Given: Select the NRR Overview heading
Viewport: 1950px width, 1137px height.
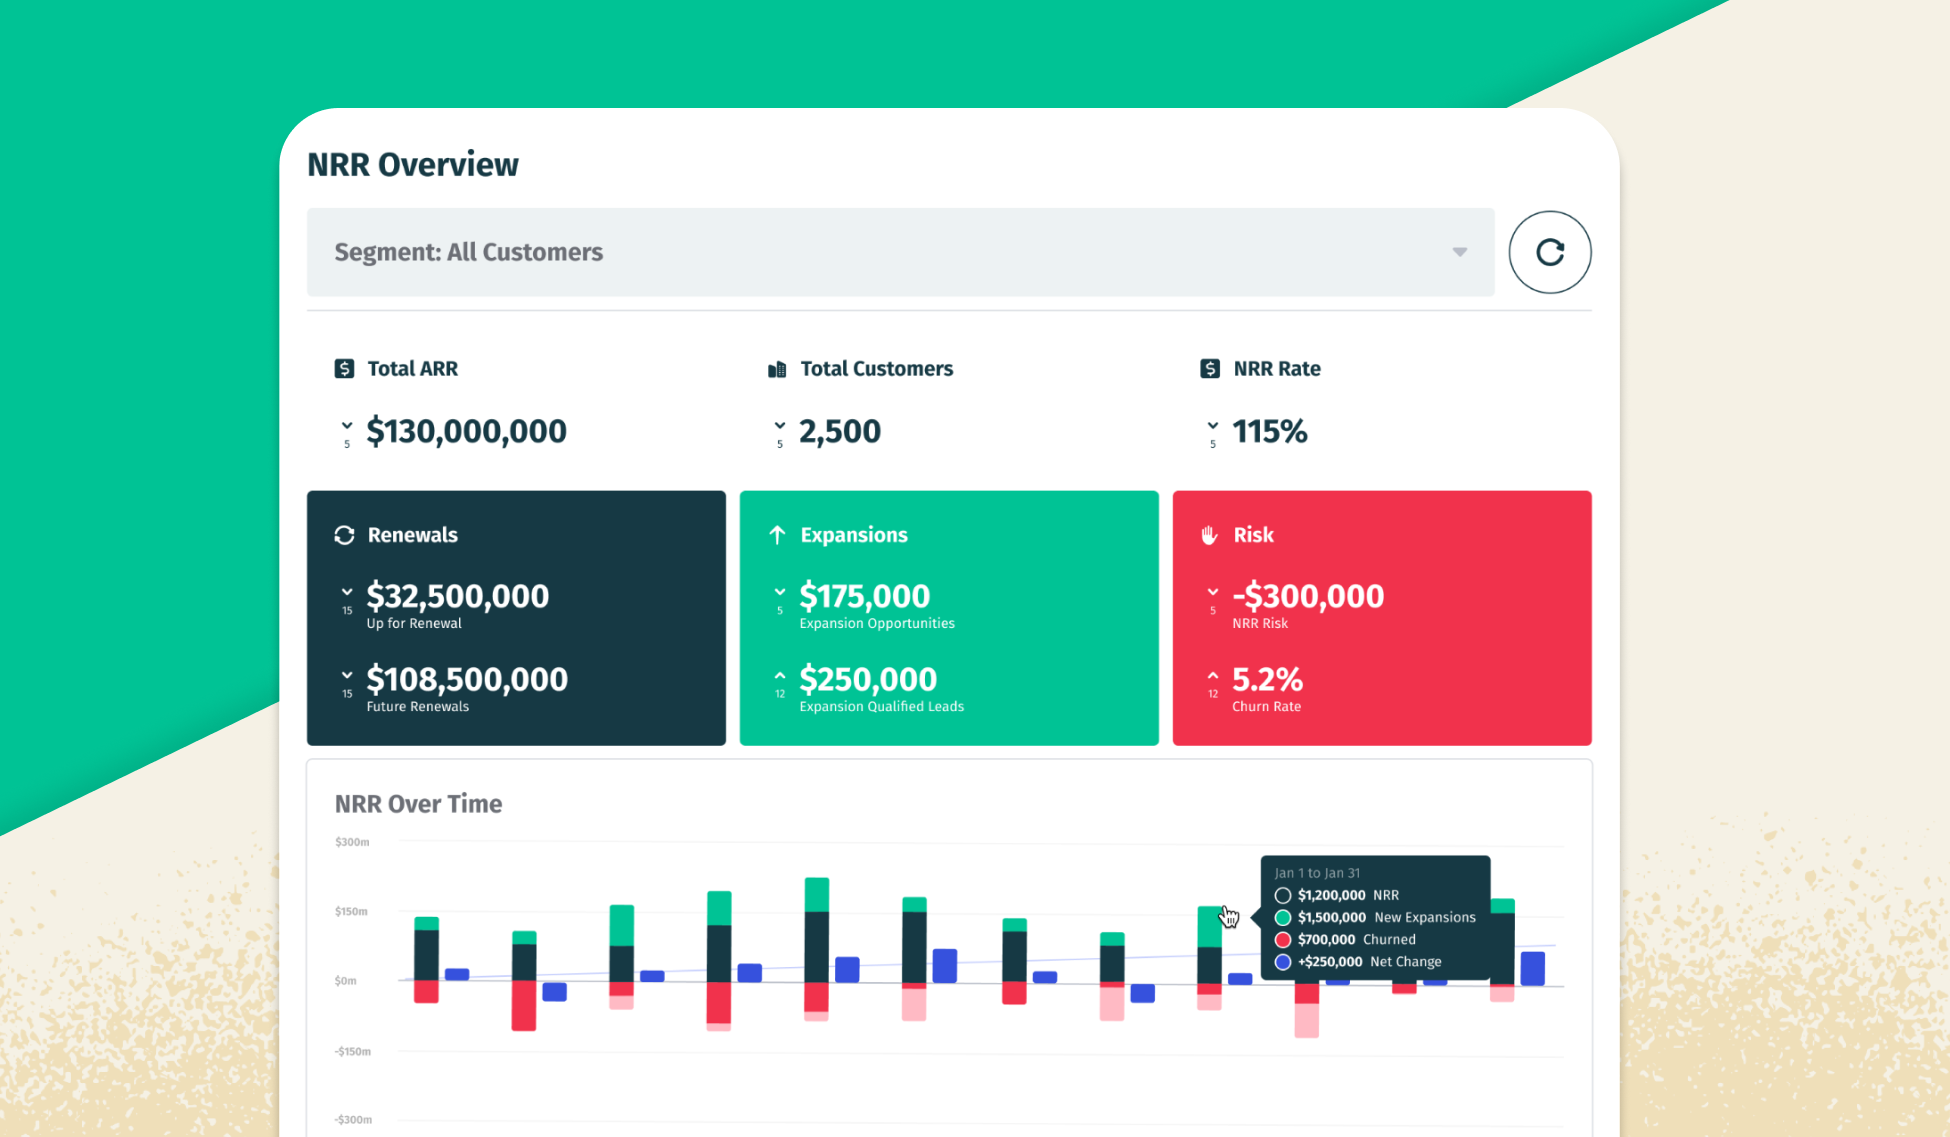Looking at the screenshot, I should pos(412,163).
